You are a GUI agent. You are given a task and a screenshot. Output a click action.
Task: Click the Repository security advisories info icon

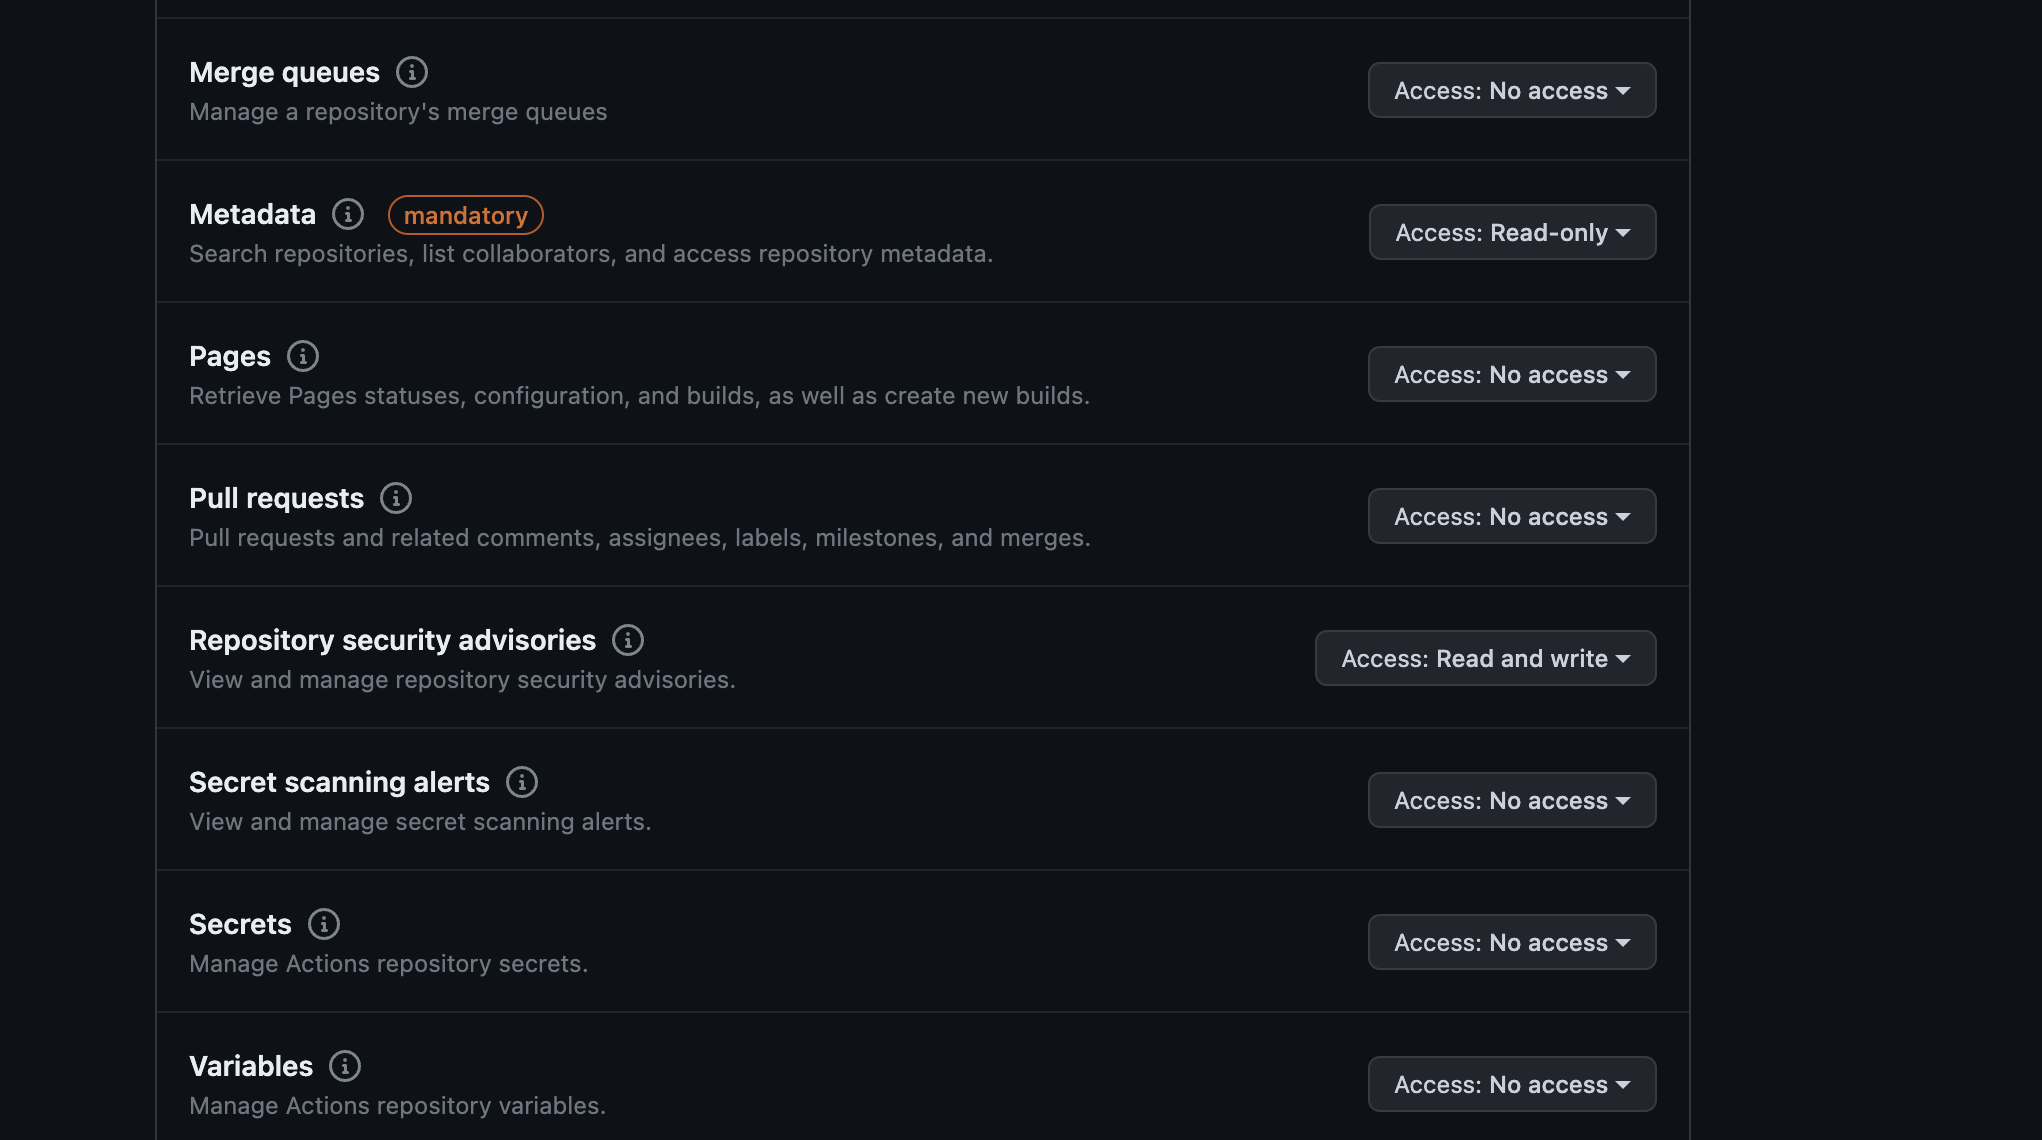point(628,639)
